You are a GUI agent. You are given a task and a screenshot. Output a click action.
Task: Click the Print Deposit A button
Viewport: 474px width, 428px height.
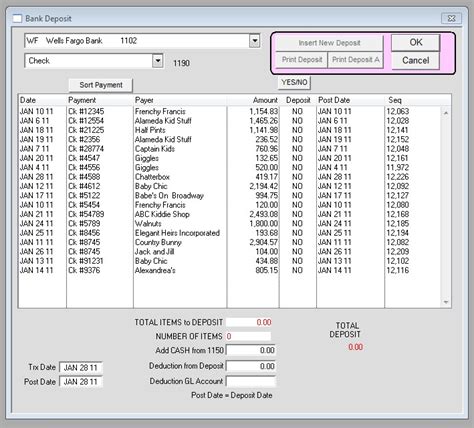pyautogui.click(x=355, y=60)
